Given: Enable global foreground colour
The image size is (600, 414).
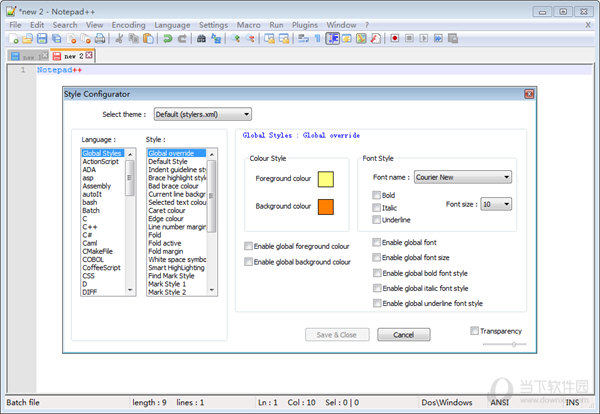Looking at the screenshot, I should click(x=248, y=246).
